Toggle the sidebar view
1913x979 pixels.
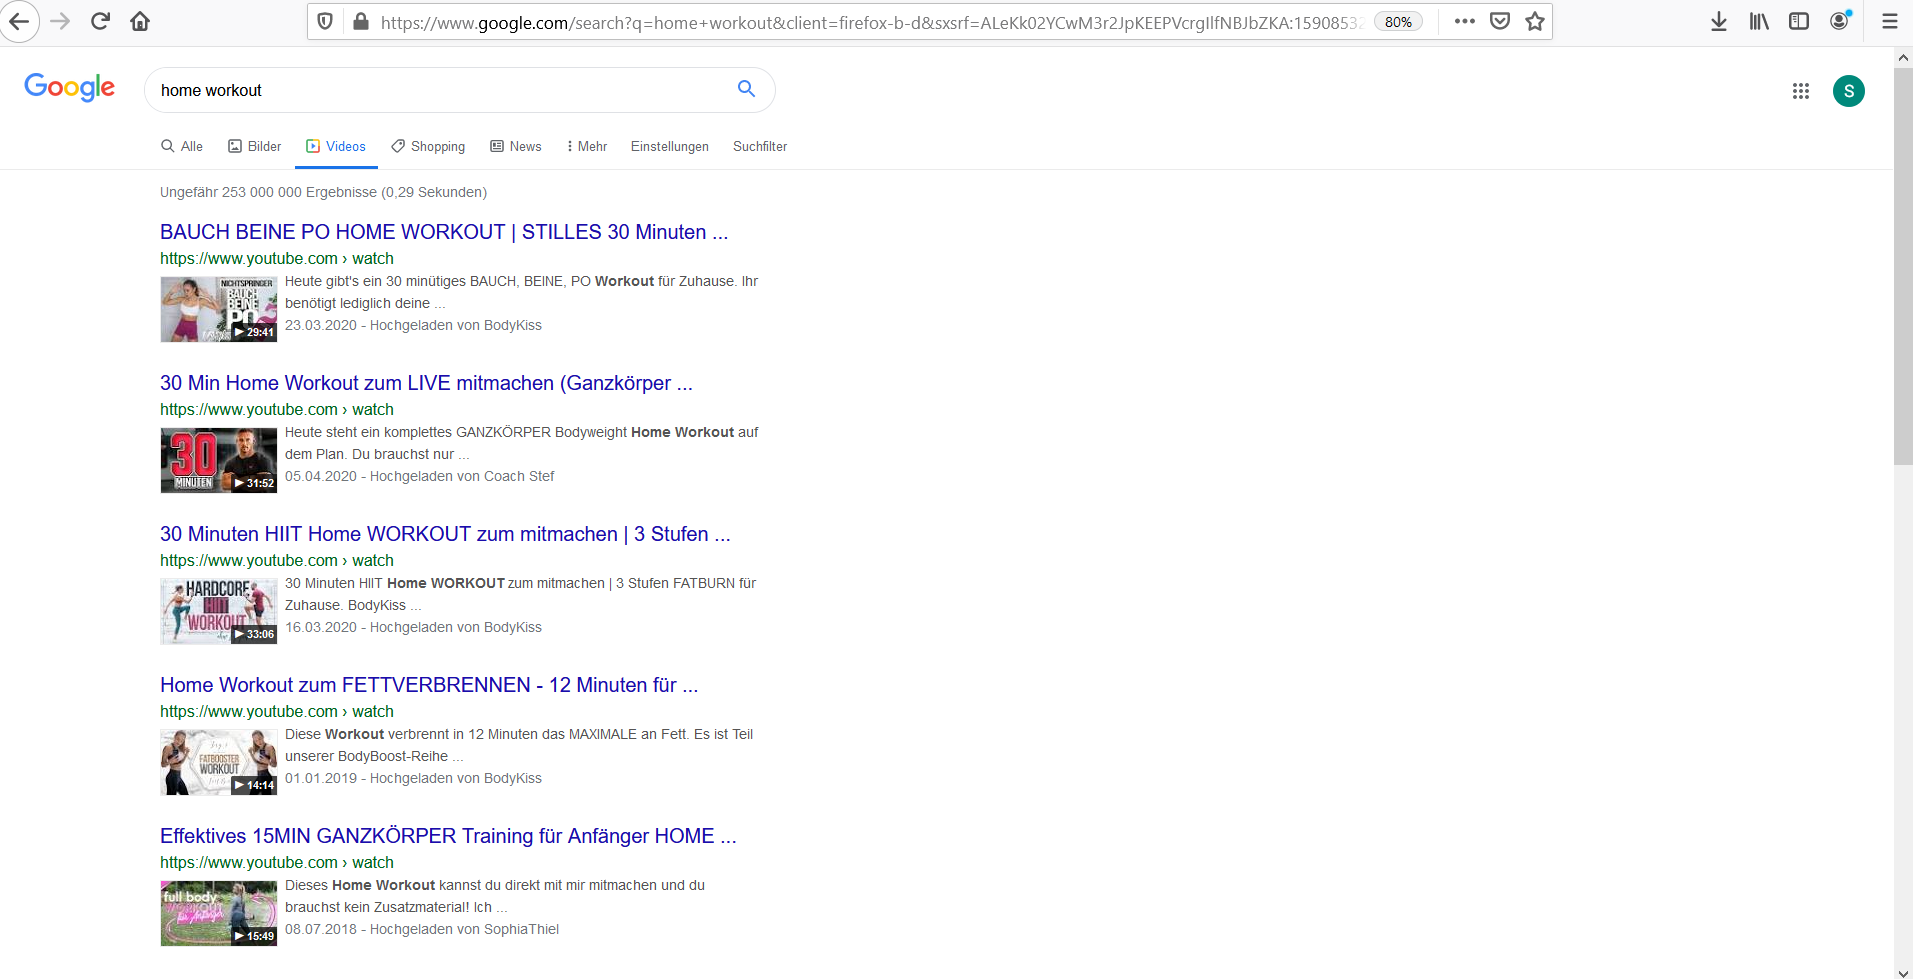point(1799,21)
